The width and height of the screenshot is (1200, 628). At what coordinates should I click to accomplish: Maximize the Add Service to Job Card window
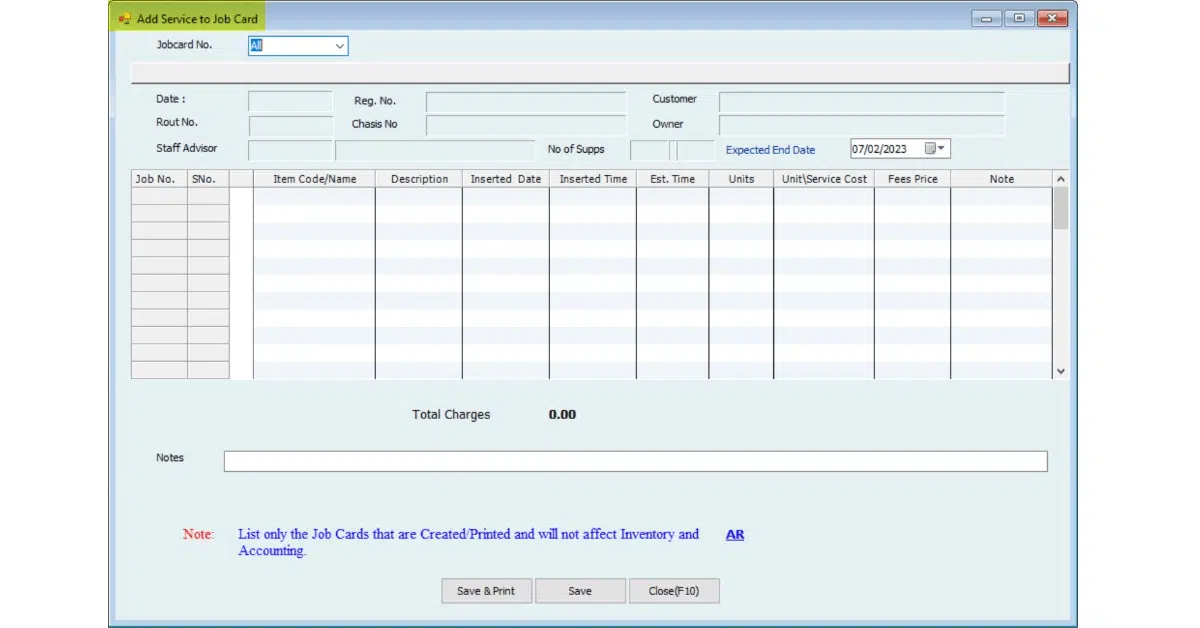[x=1019, y=18]
